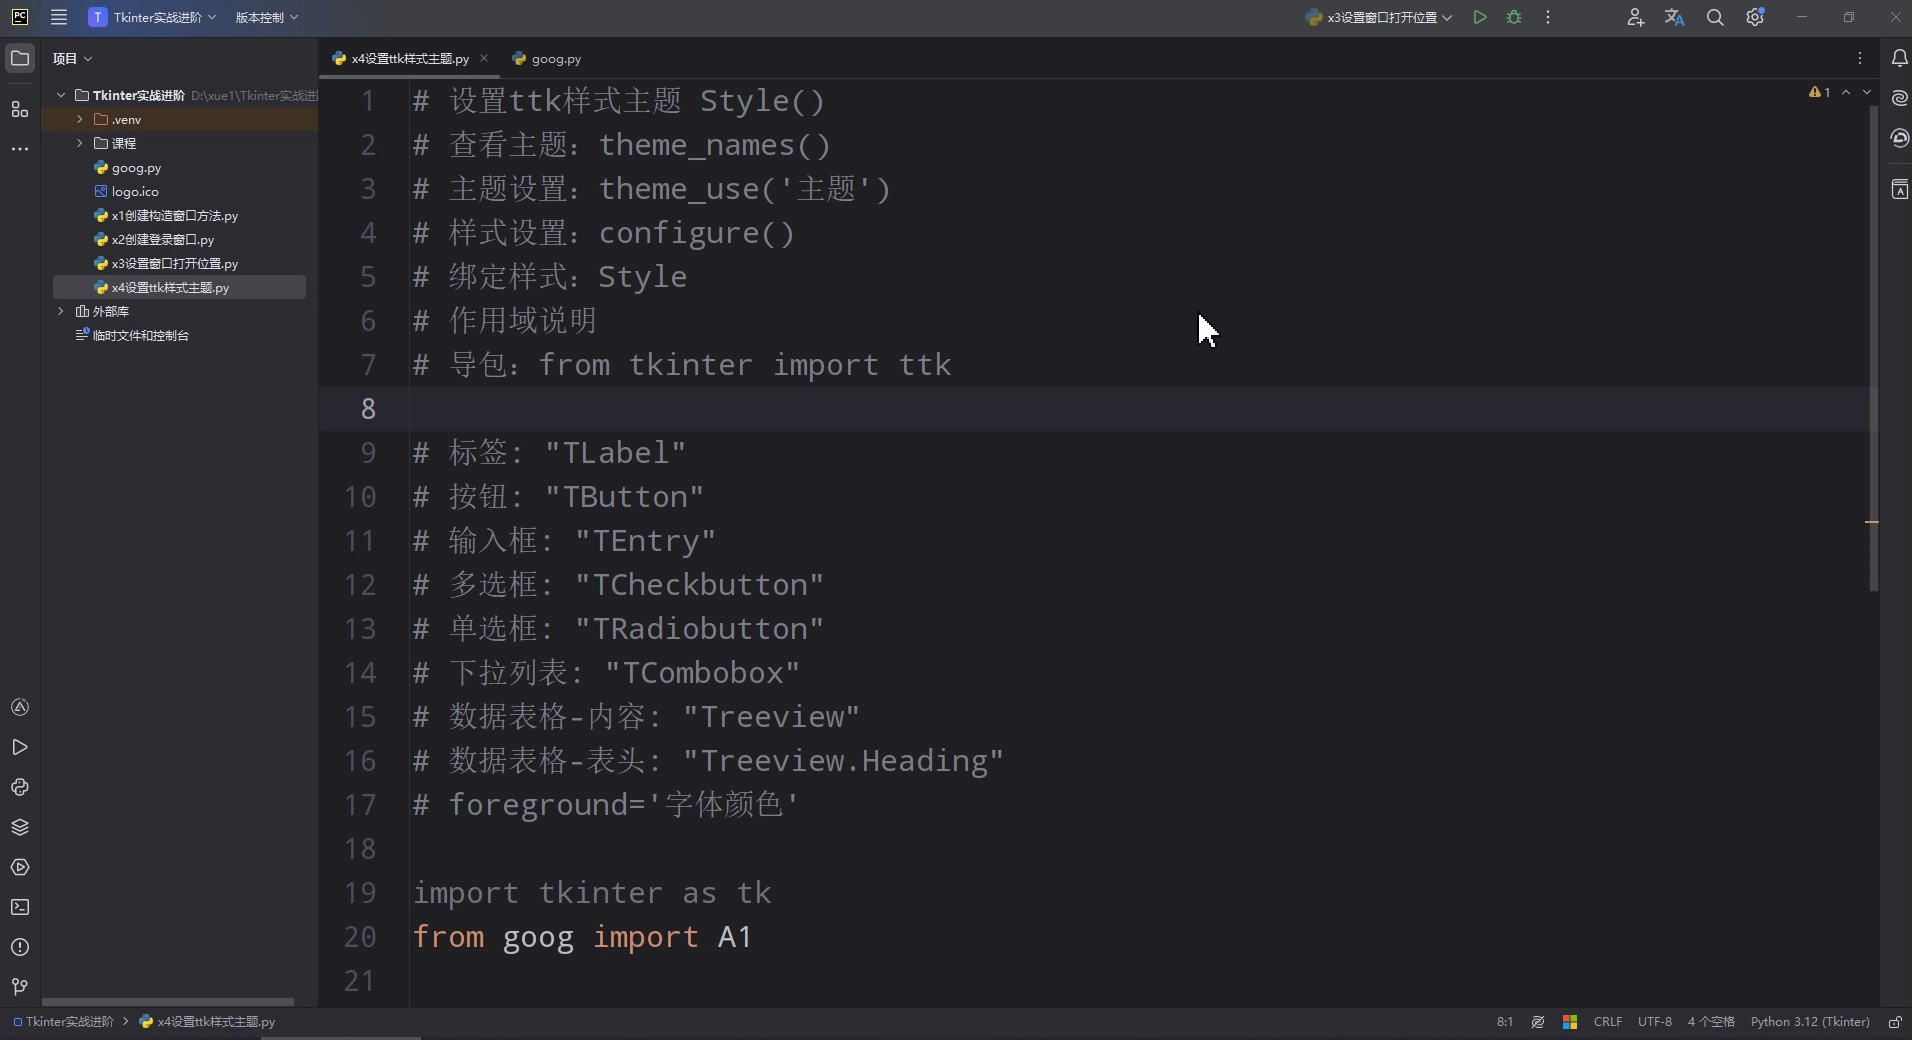1912x1040 pixels.
Task: Toggle the Project tool window folder icon
Action: point(20,59)
